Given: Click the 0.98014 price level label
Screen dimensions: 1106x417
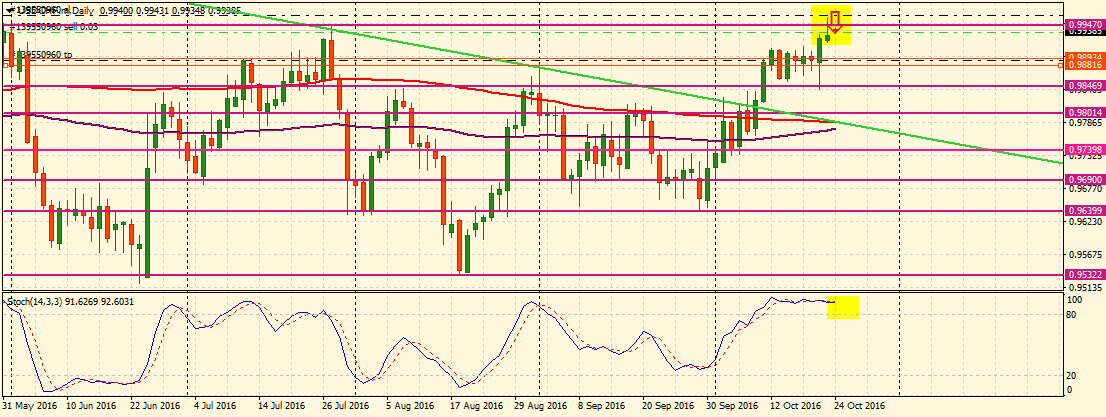Looking at the screenshot, I should (x=1086, y=112).
